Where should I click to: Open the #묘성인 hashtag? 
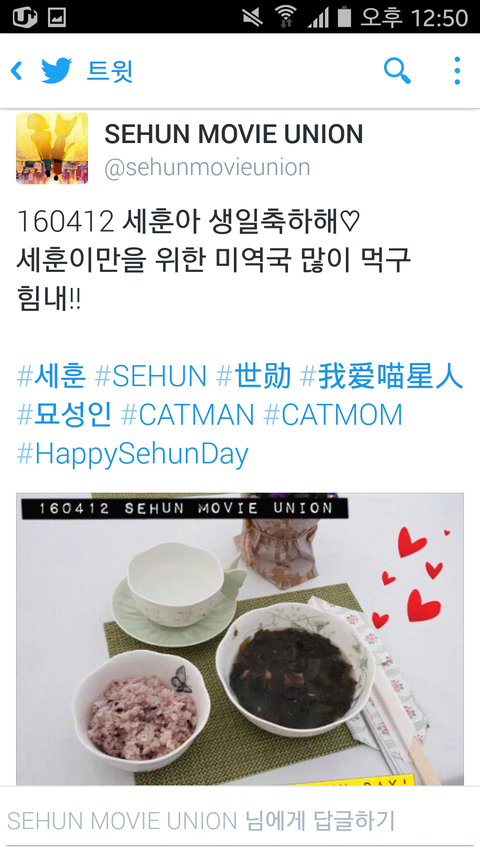click(64, 415)
